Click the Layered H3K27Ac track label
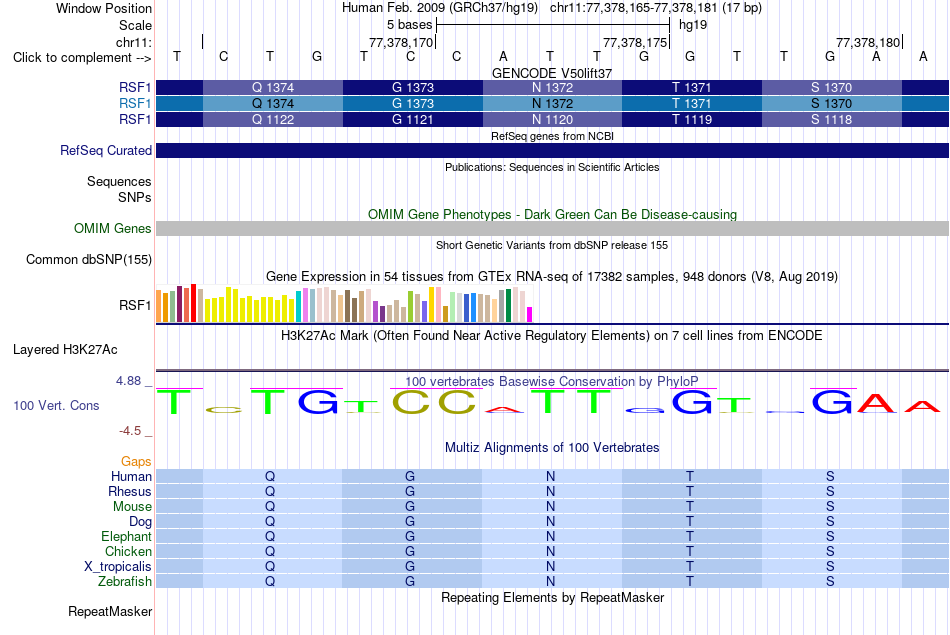950x635 pixels. (x=65, y=350)
